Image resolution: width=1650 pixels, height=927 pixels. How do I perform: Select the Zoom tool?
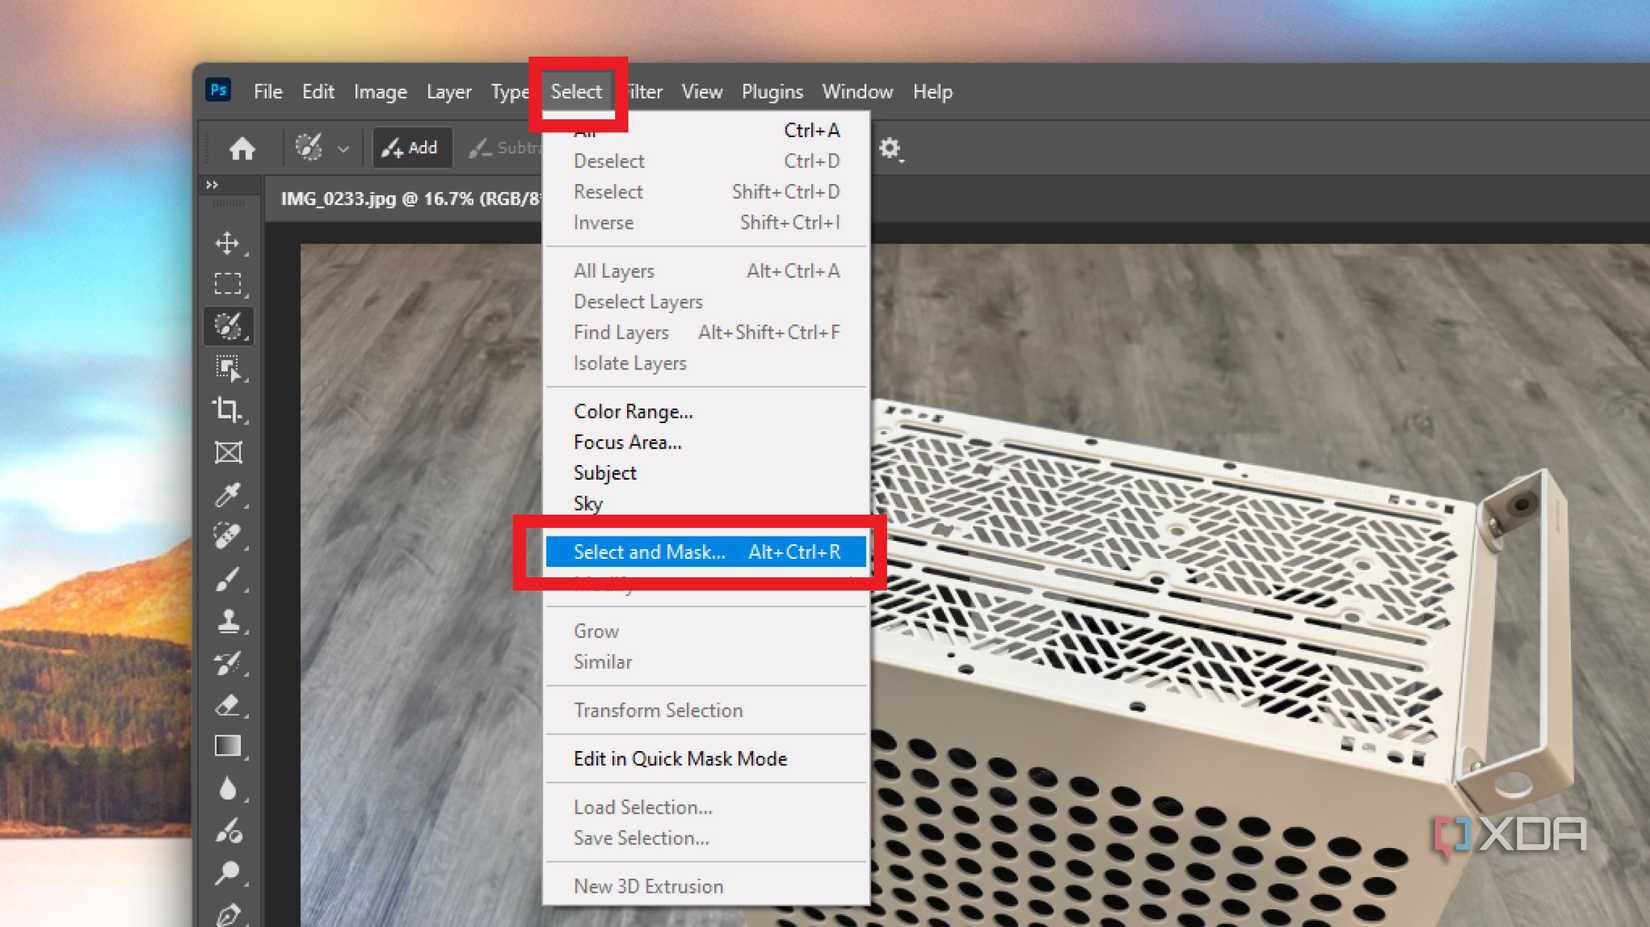click(x=229, y=870)
